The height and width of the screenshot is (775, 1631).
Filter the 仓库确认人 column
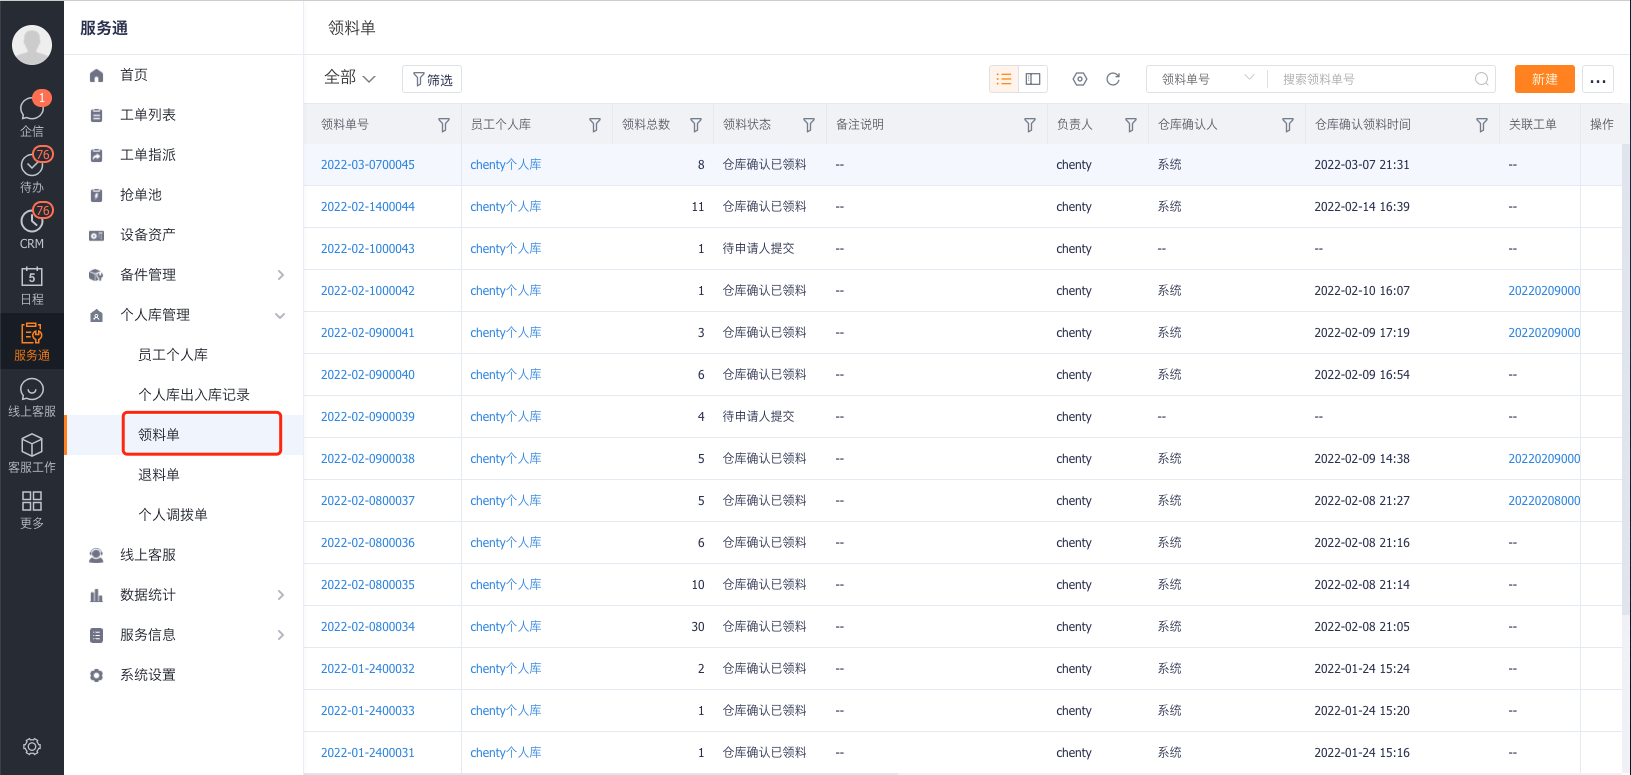[1288, 125]
